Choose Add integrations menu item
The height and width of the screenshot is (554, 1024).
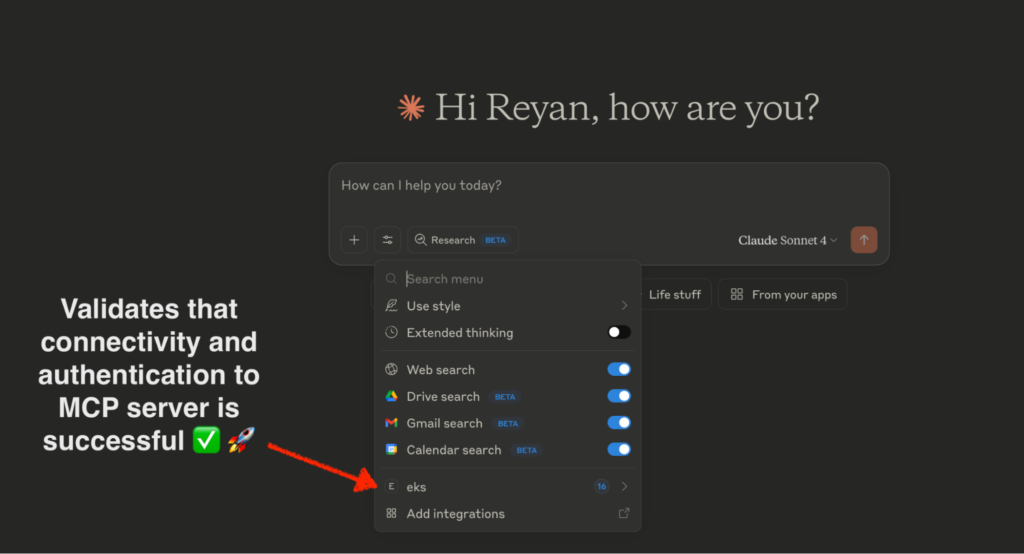(507, 513)
